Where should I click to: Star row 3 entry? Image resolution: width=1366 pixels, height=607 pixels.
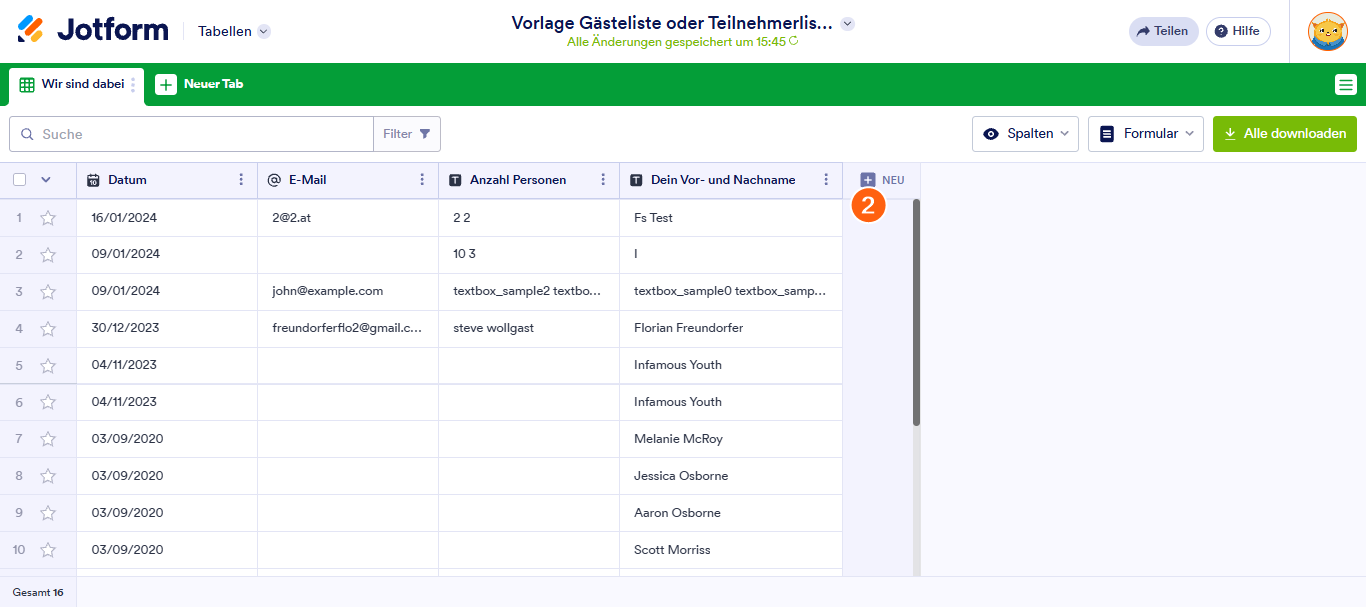point(48,292)
